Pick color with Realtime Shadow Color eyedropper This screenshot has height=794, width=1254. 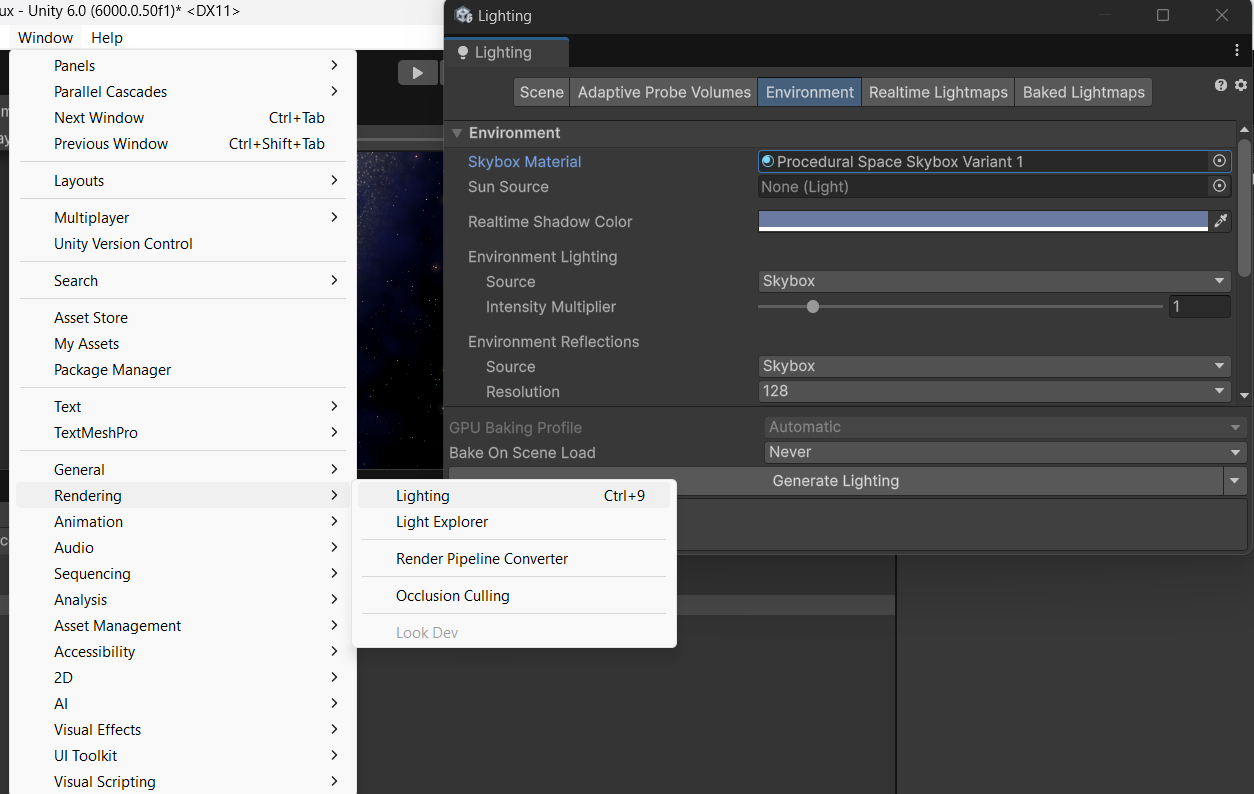pos(1220,221)
